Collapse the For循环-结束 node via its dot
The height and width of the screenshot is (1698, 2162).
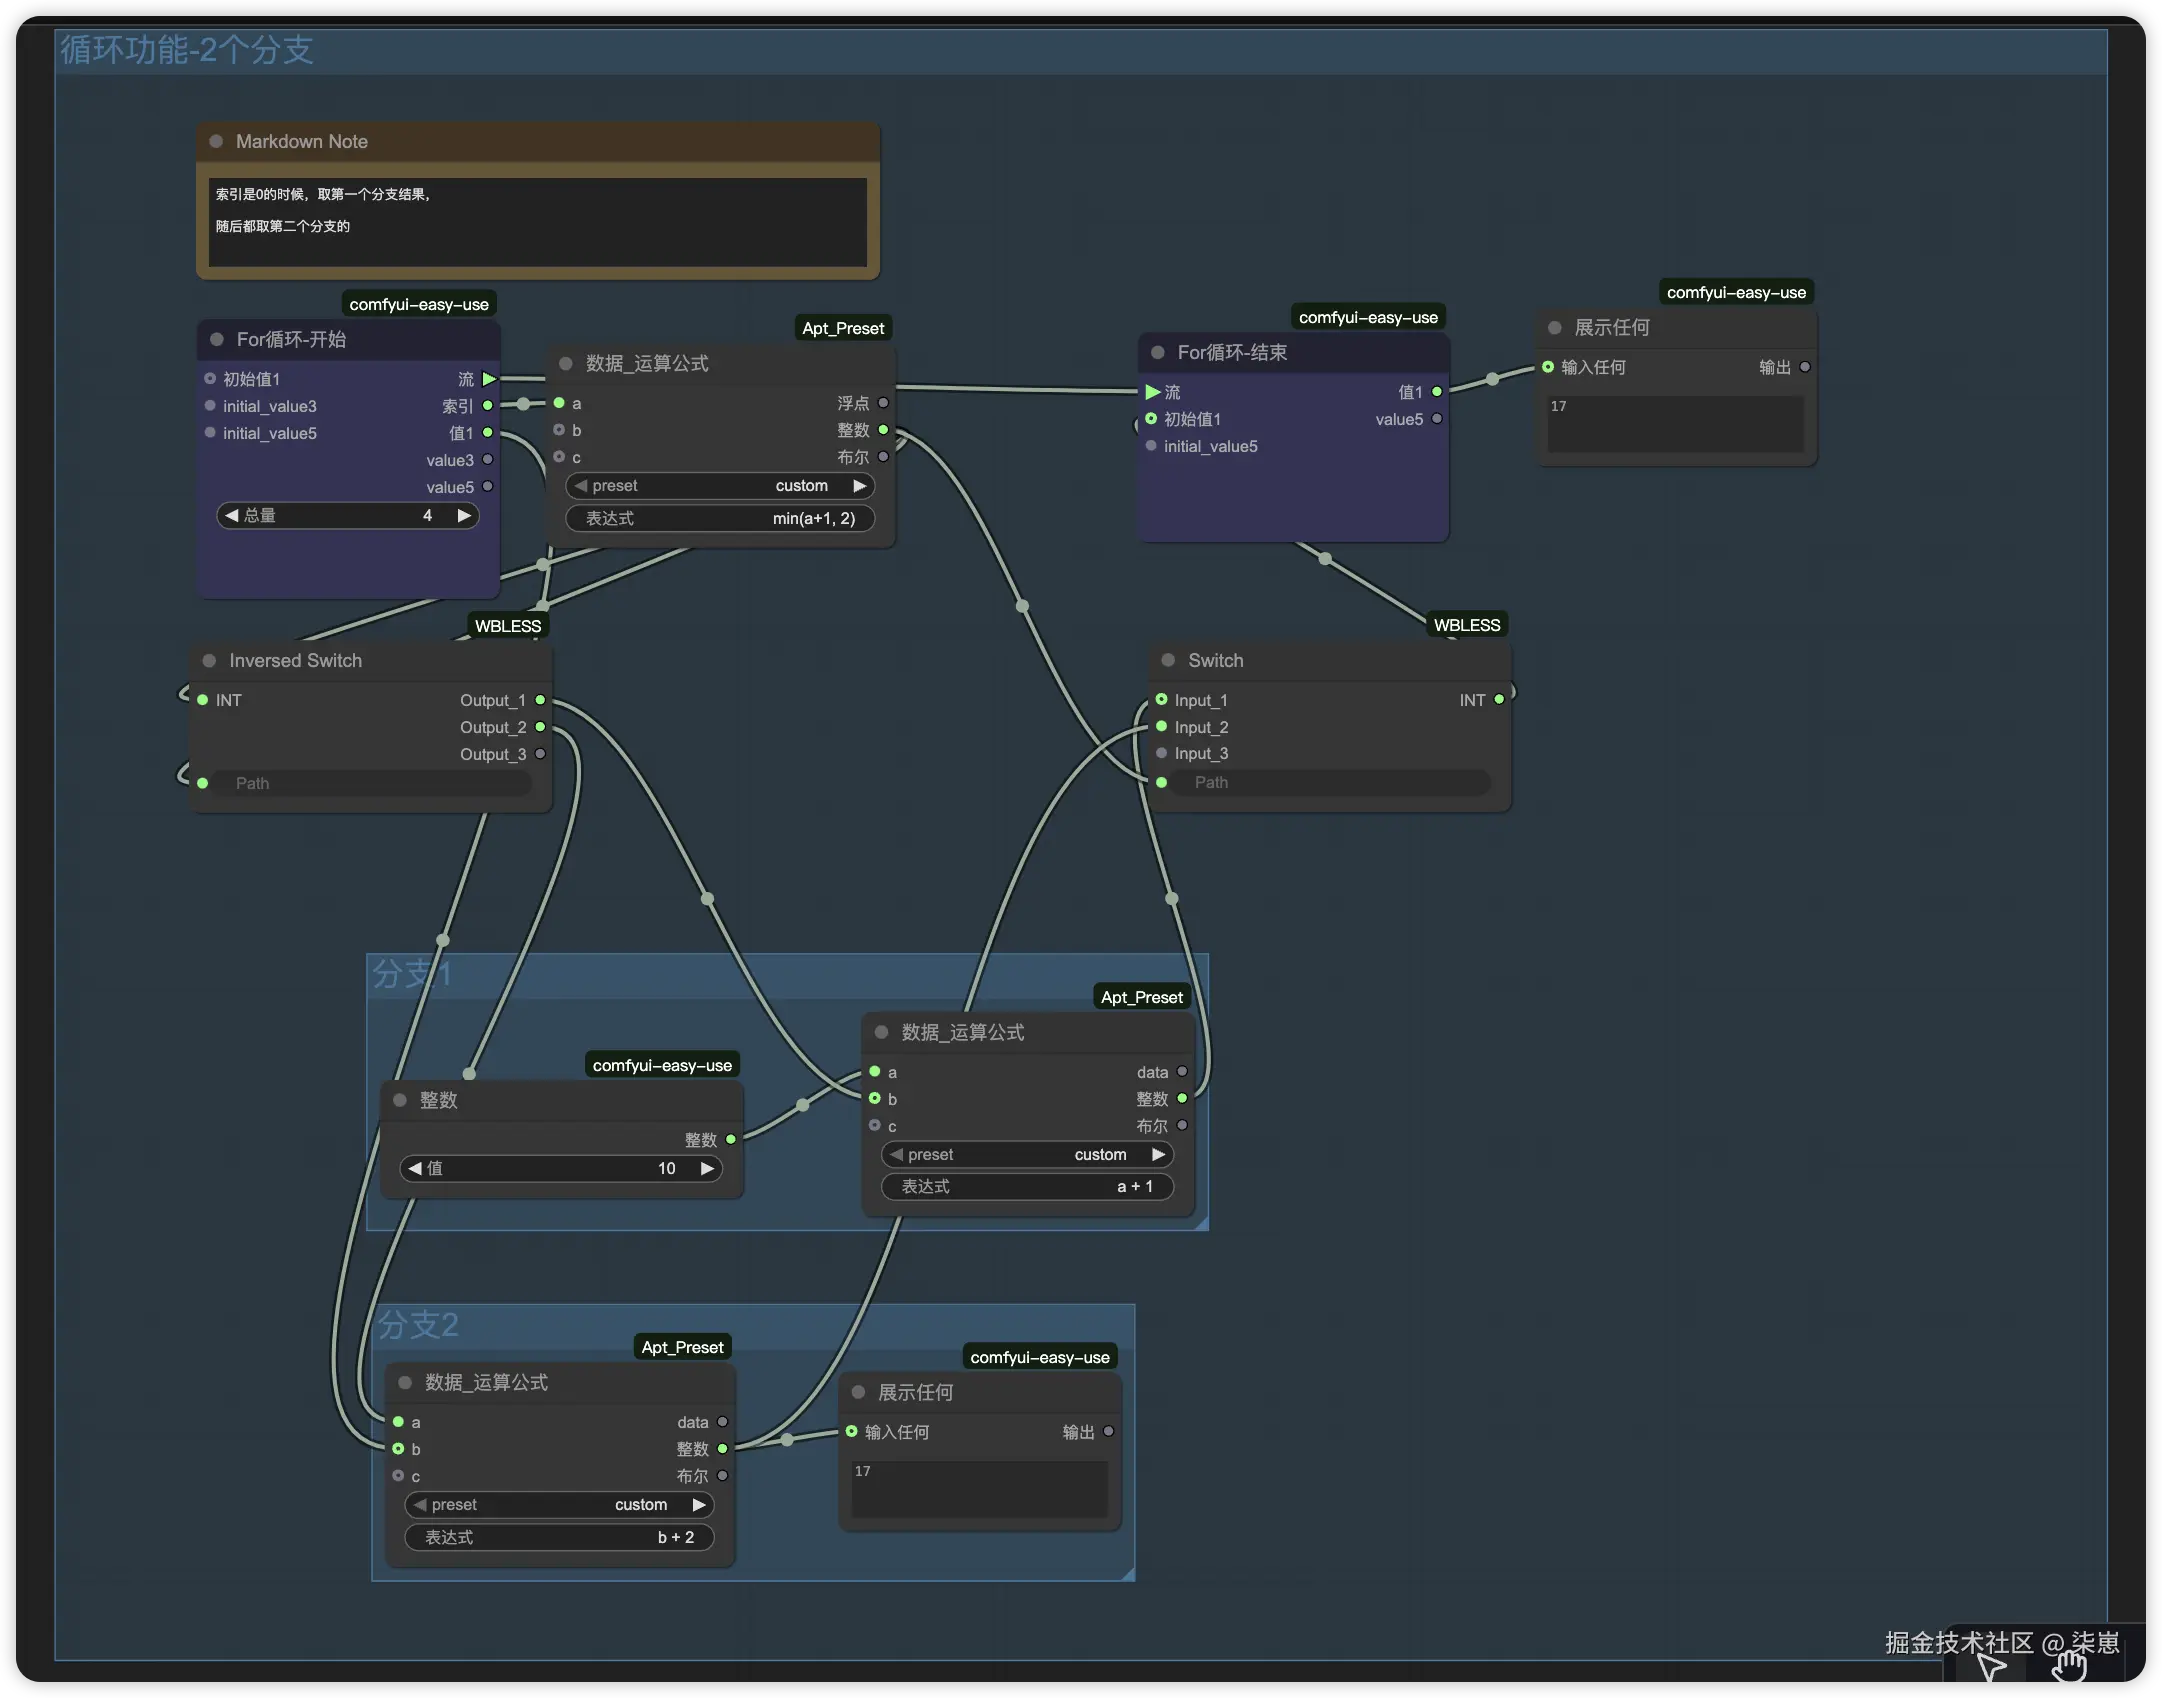point(1158,353)
